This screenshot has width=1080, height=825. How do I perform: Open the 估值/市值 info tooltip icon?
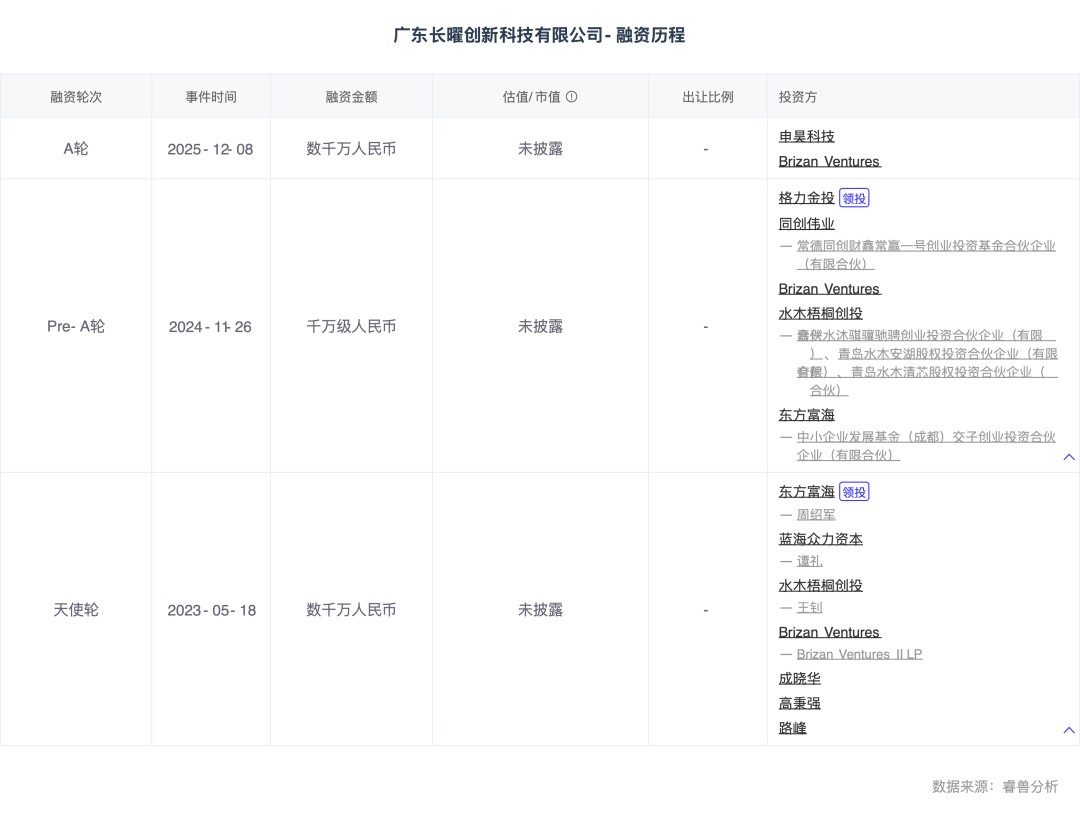(572, 95)
